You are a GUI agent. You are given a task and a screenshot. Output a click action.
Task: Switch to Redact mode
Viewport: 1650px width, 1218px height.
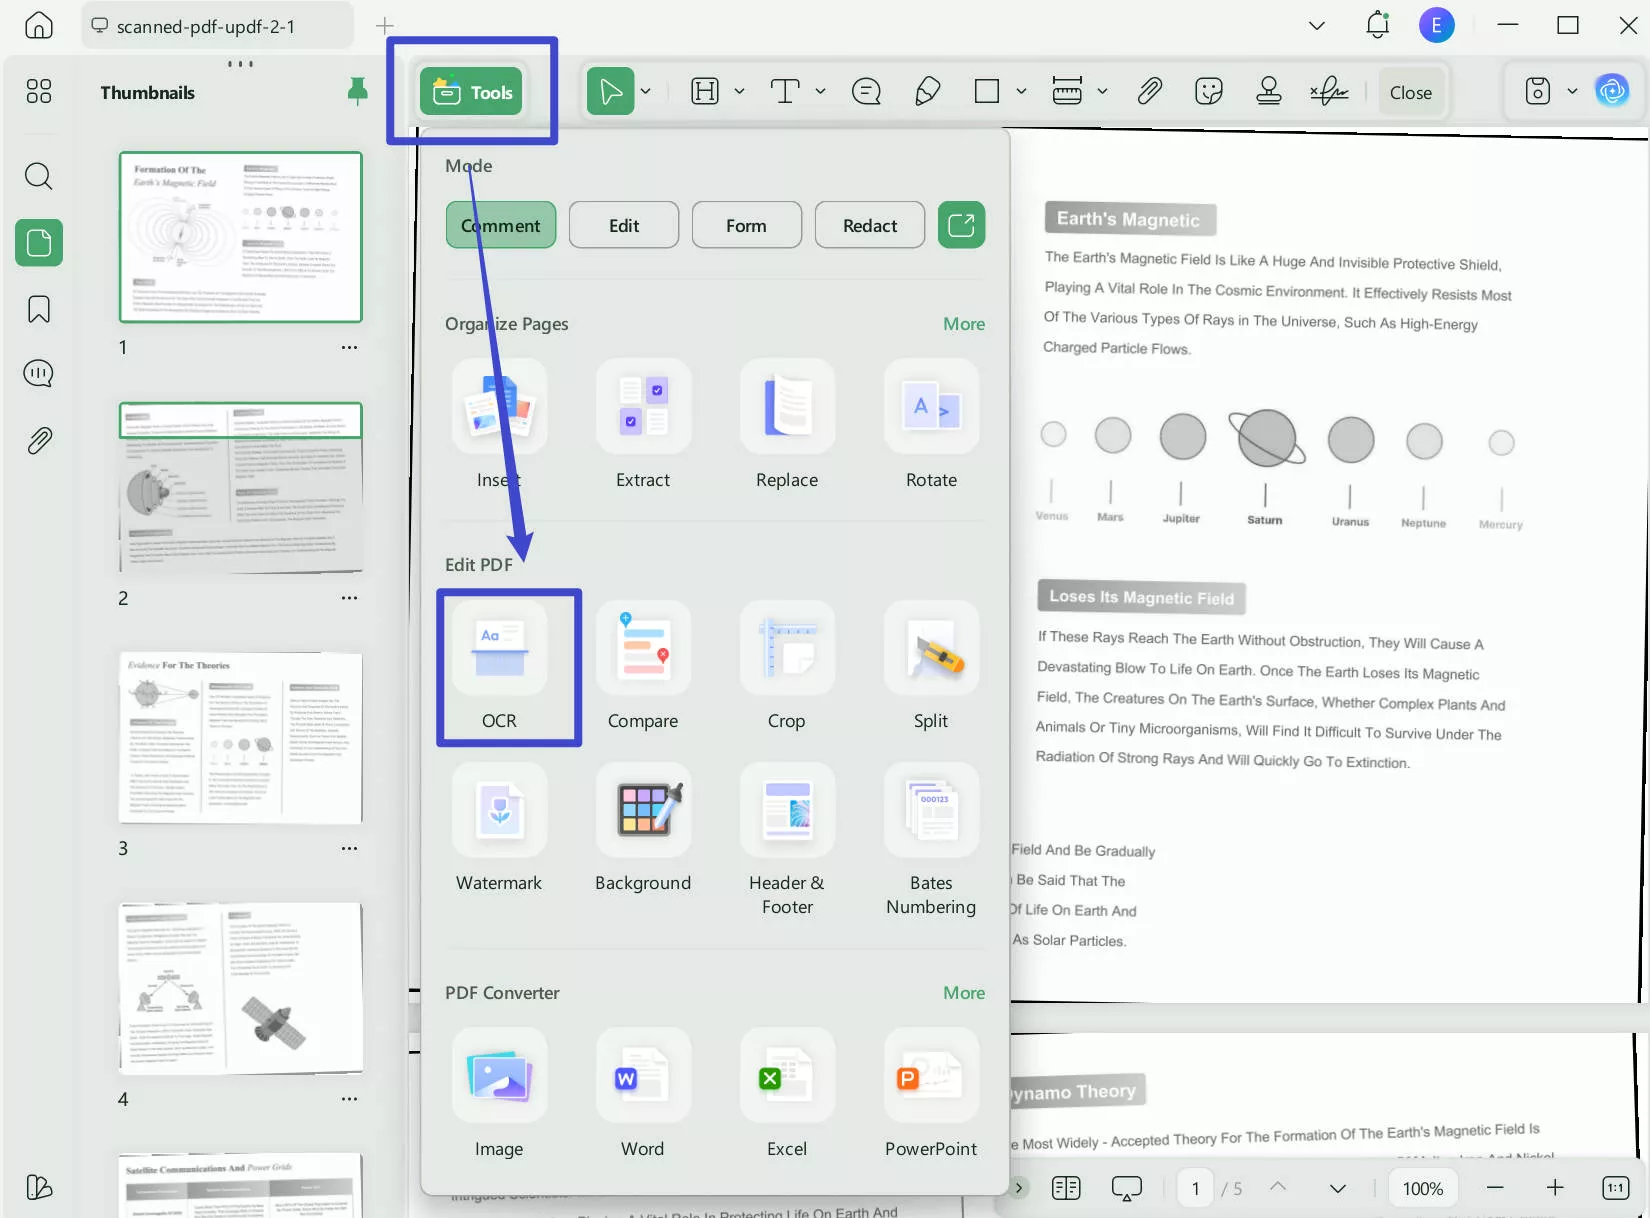tap(870, 225)
